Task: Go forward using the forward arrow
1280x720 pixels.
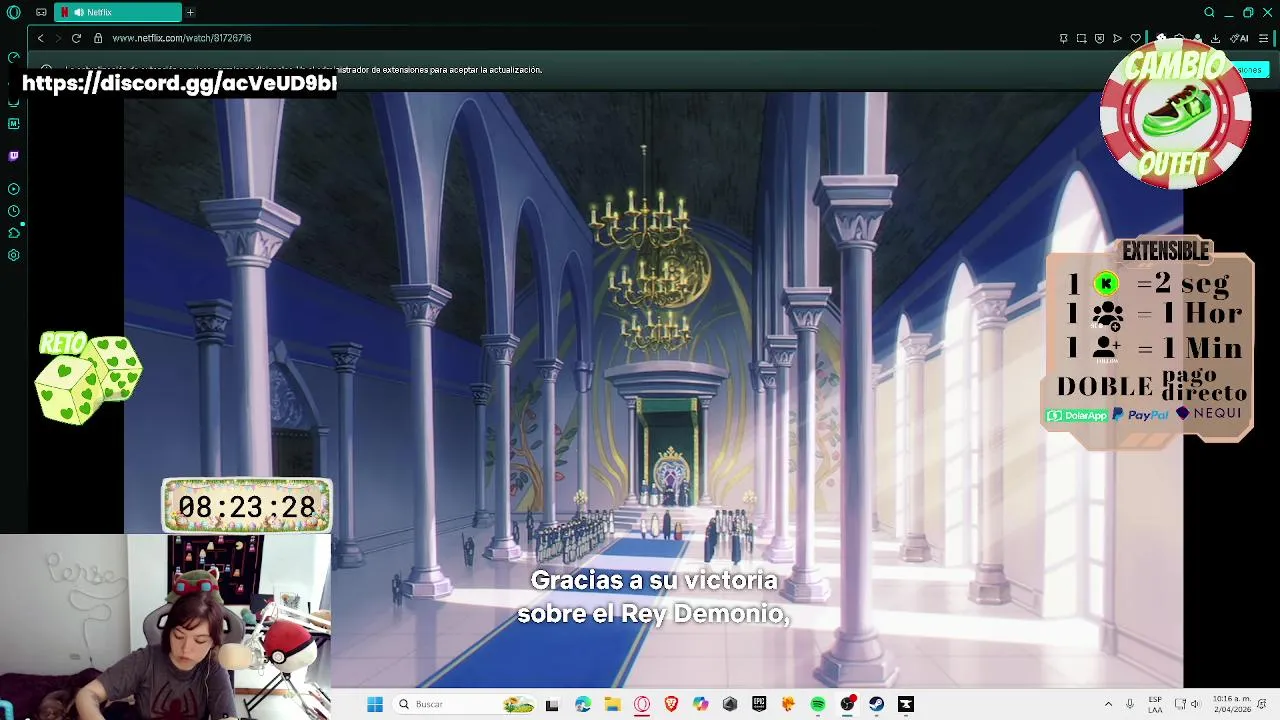Action: pyautogui.click(x=58, y=38)
